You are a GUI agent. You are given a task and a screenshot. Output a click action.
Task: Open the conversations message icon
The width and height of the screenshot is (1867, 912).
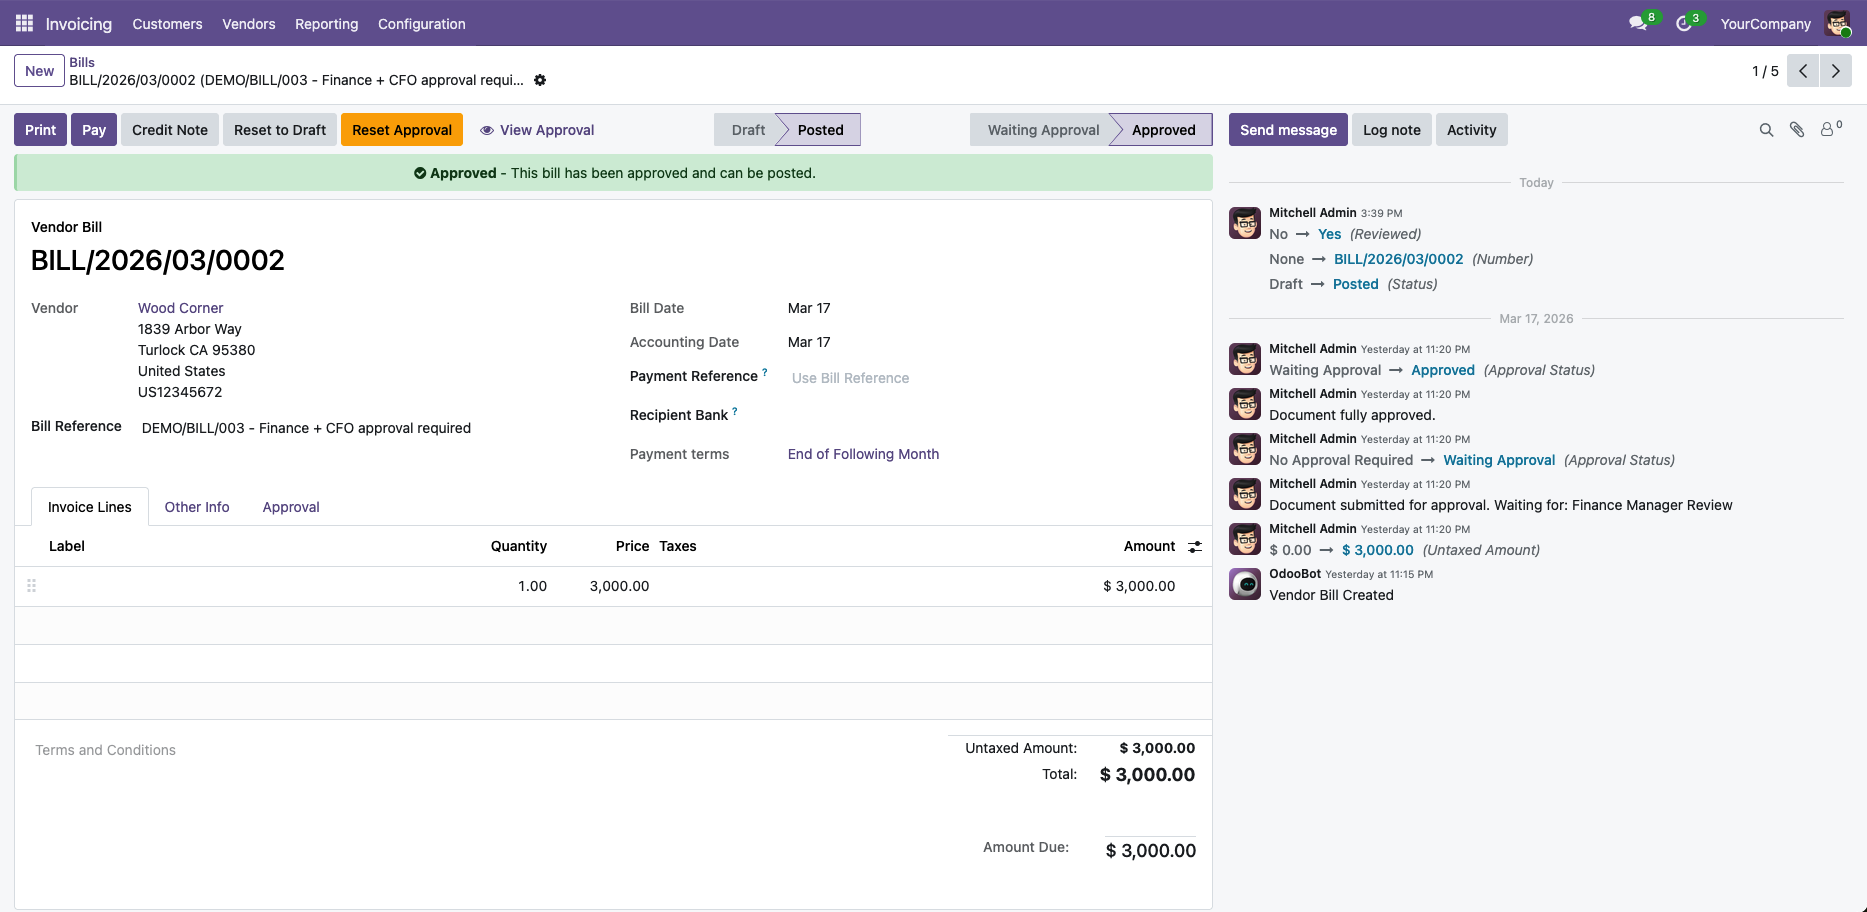click(1637, 23)
